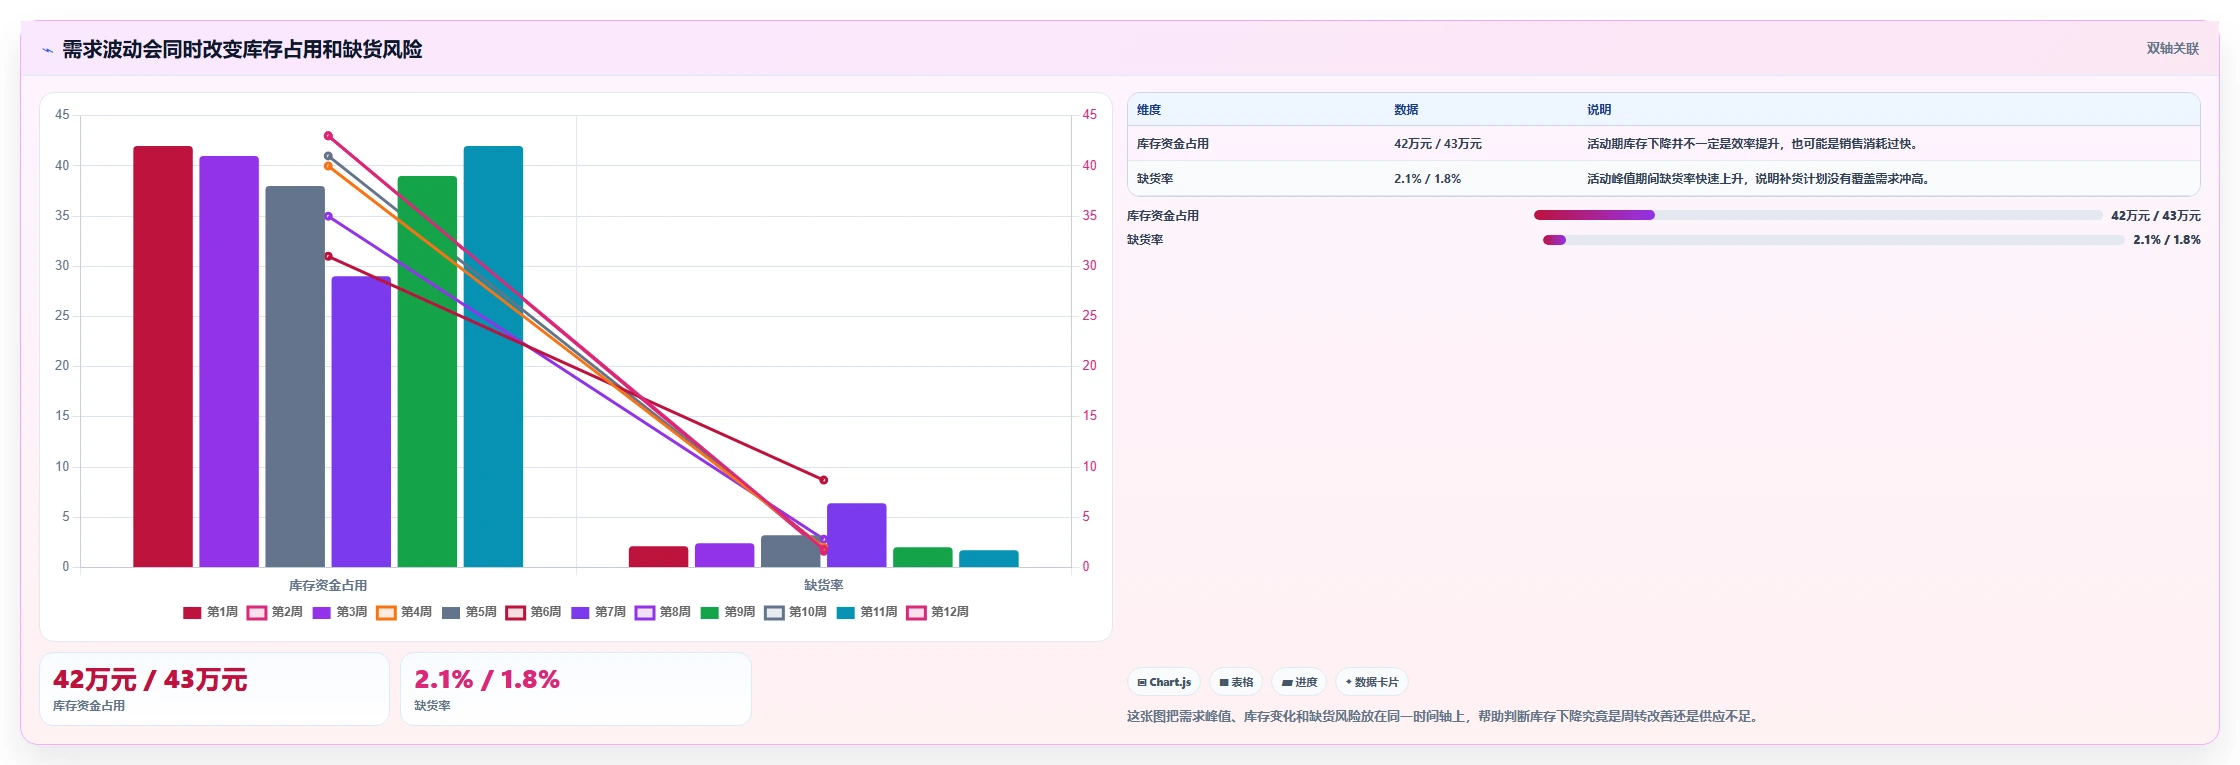This screenshot has height=765, width=2240.
Task: Click the 2.1% / 1.8% stat card
Action: click(576, 689)
